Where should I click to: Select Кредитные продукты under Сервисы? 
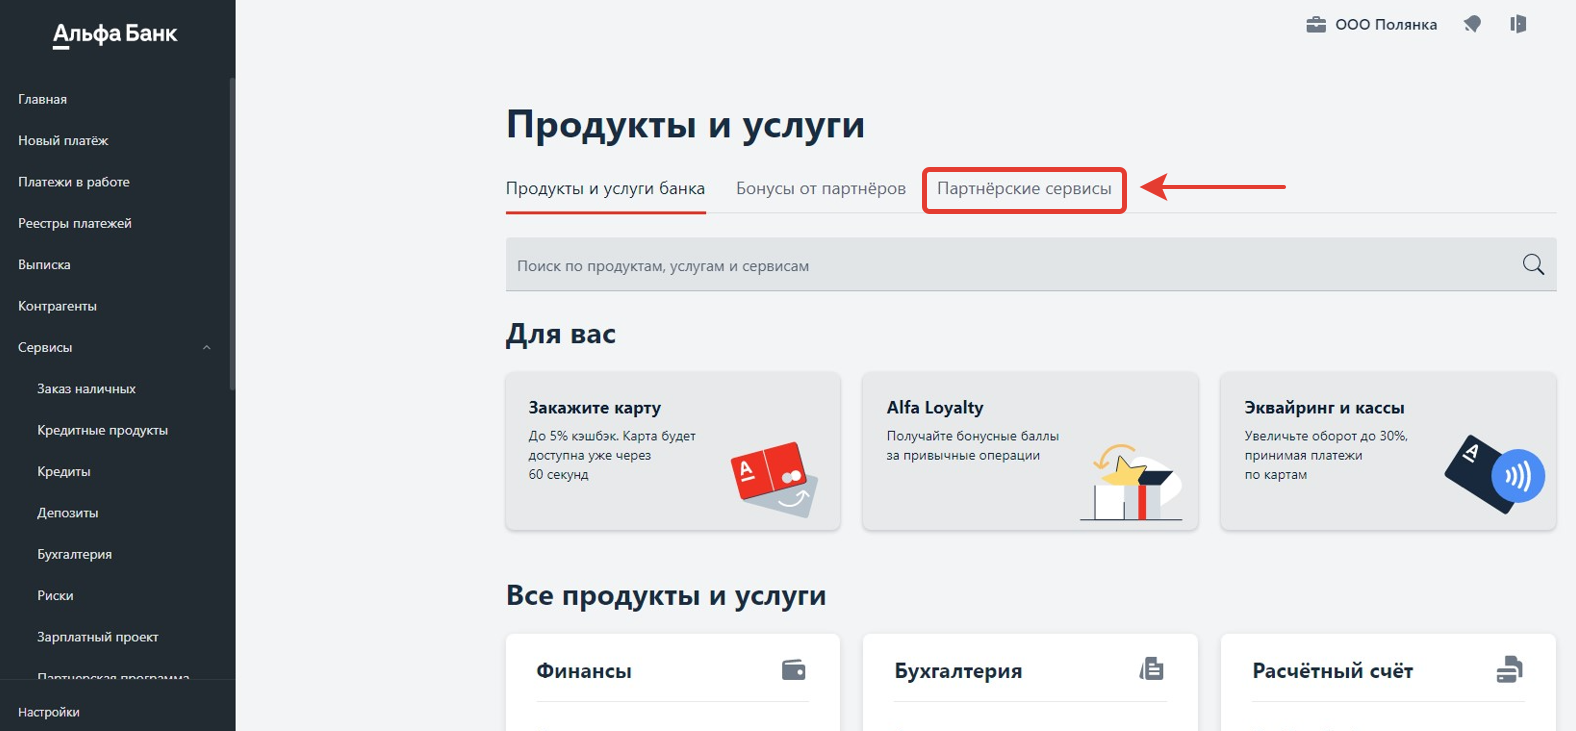pos(102,430)
